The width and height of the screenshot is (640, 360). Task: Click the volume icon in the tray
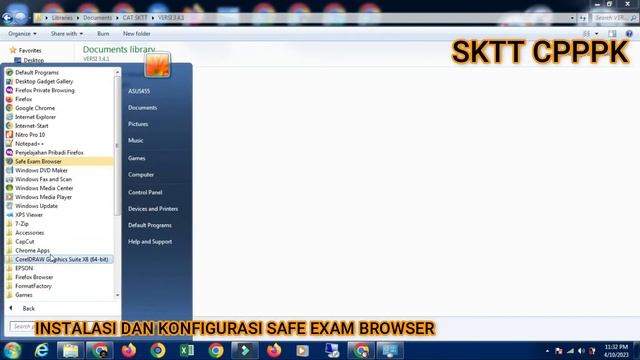point(581,351)
